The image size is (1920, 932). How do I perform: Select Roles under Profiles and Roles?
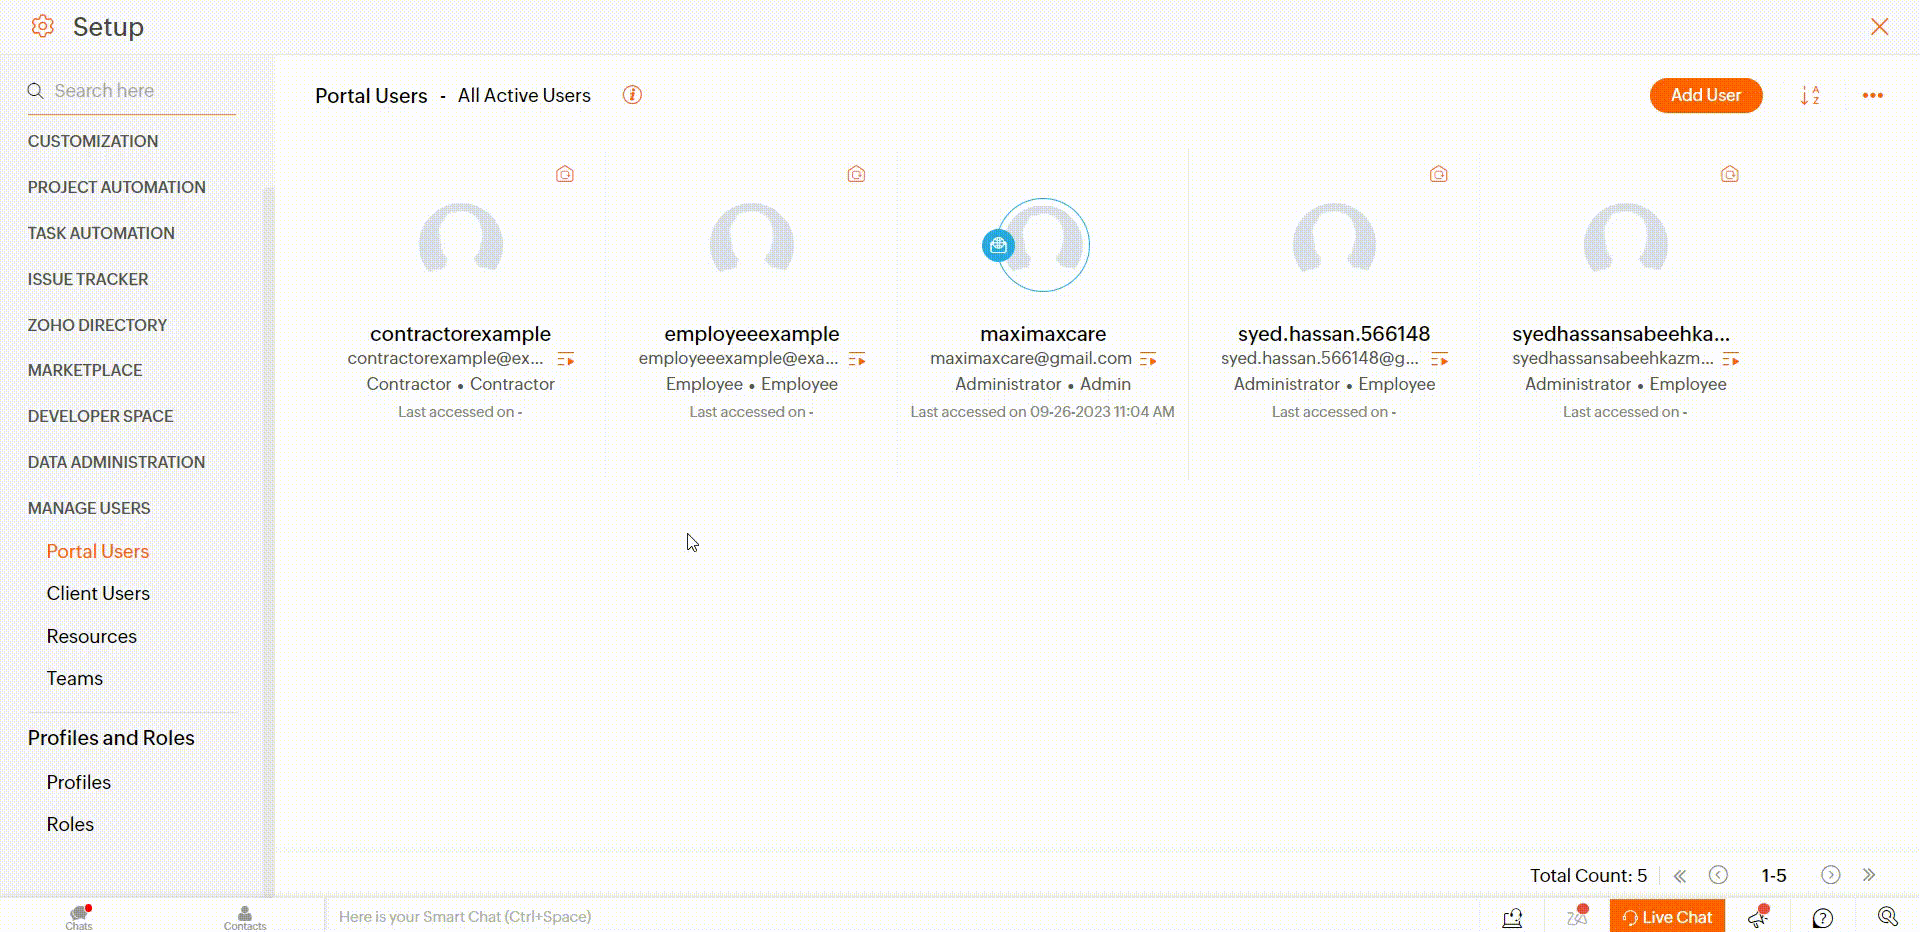point(70,824)
